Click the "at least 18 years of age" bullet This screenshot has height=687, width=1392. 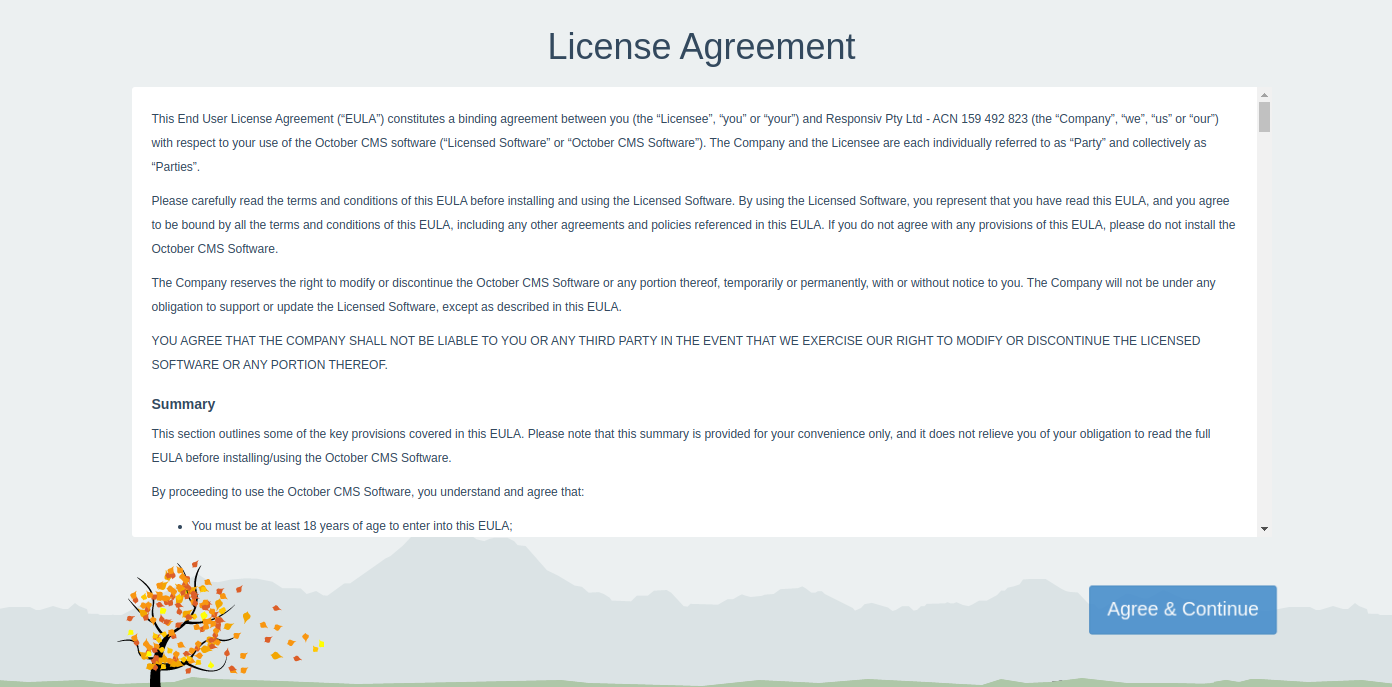click(x=351, y=526)
